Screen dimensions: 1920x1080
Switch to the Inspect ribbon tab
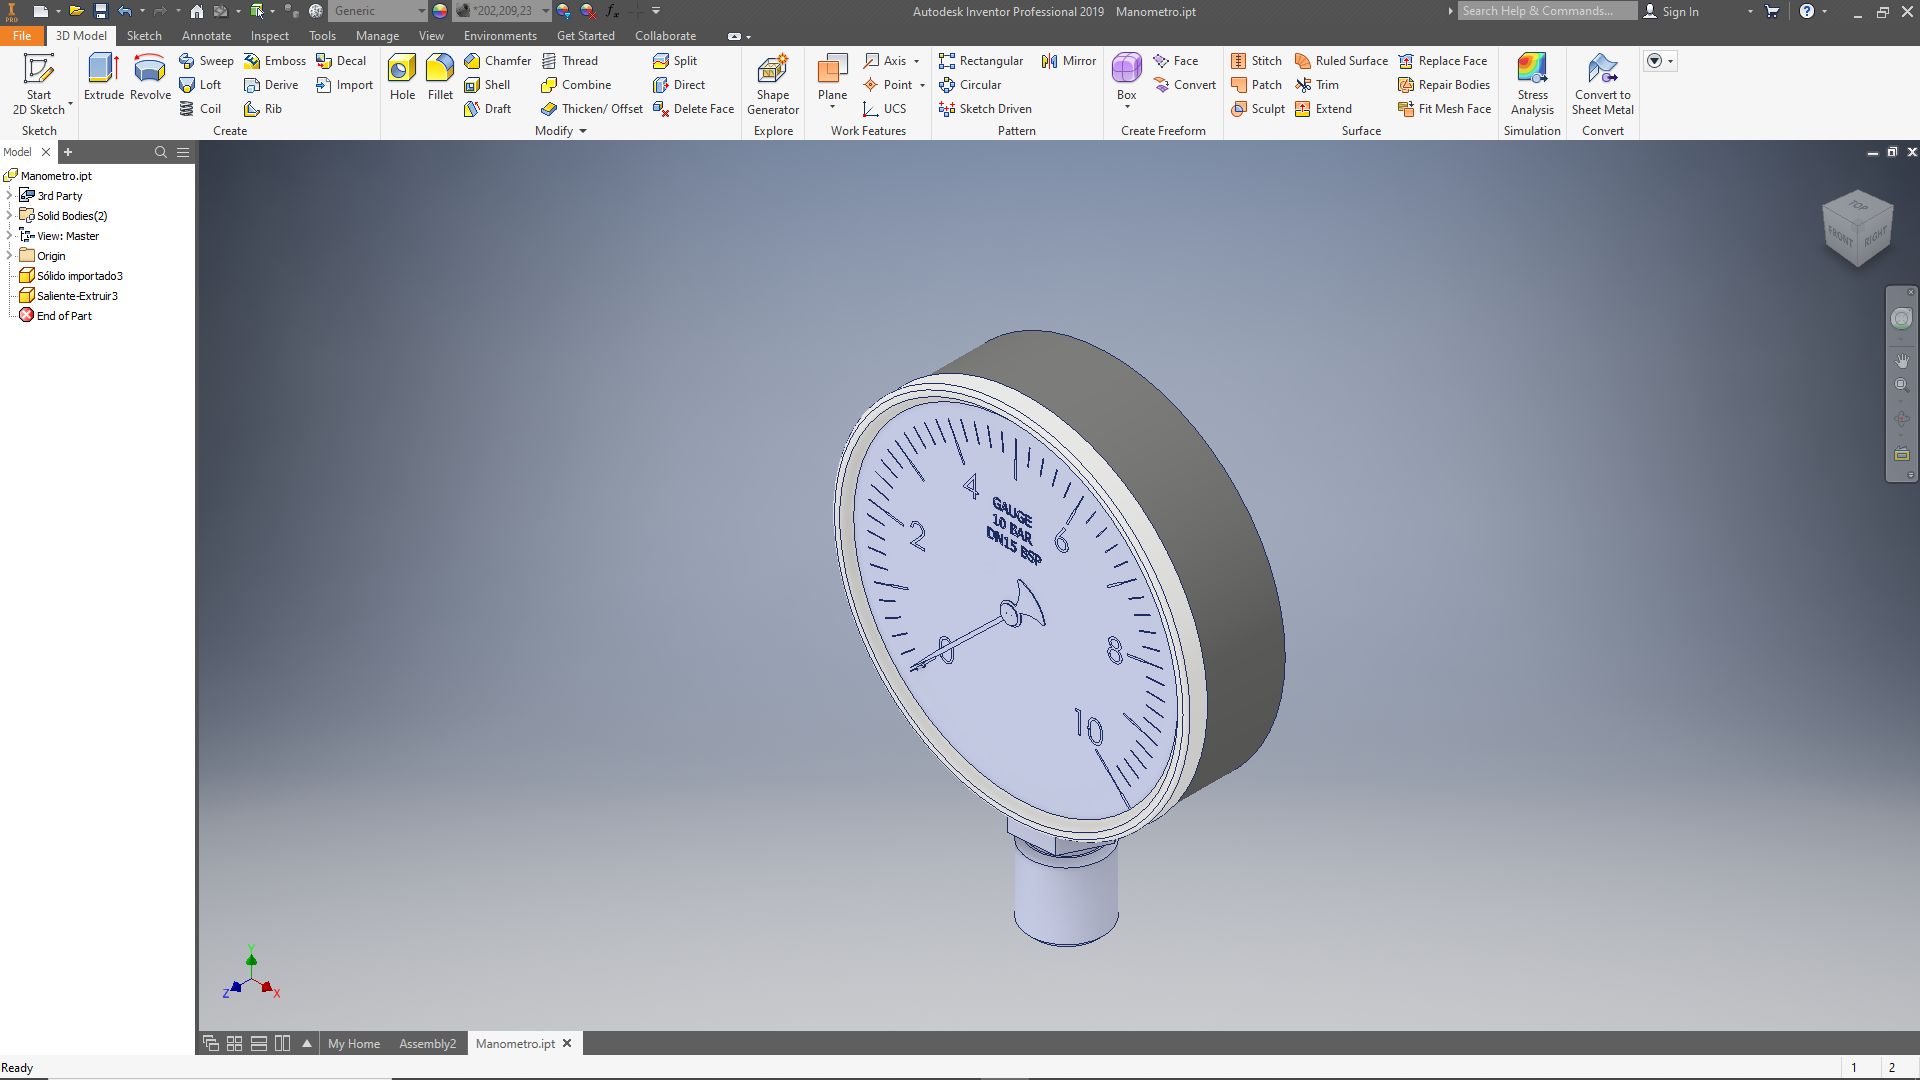click(269, 36)
